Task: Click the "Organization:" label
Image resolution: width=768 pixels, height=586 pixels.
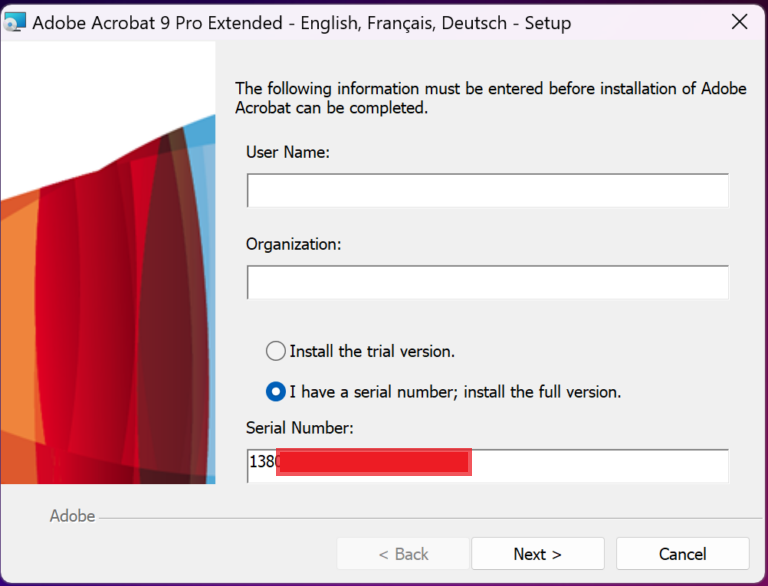Action: (x=294, y=244)
